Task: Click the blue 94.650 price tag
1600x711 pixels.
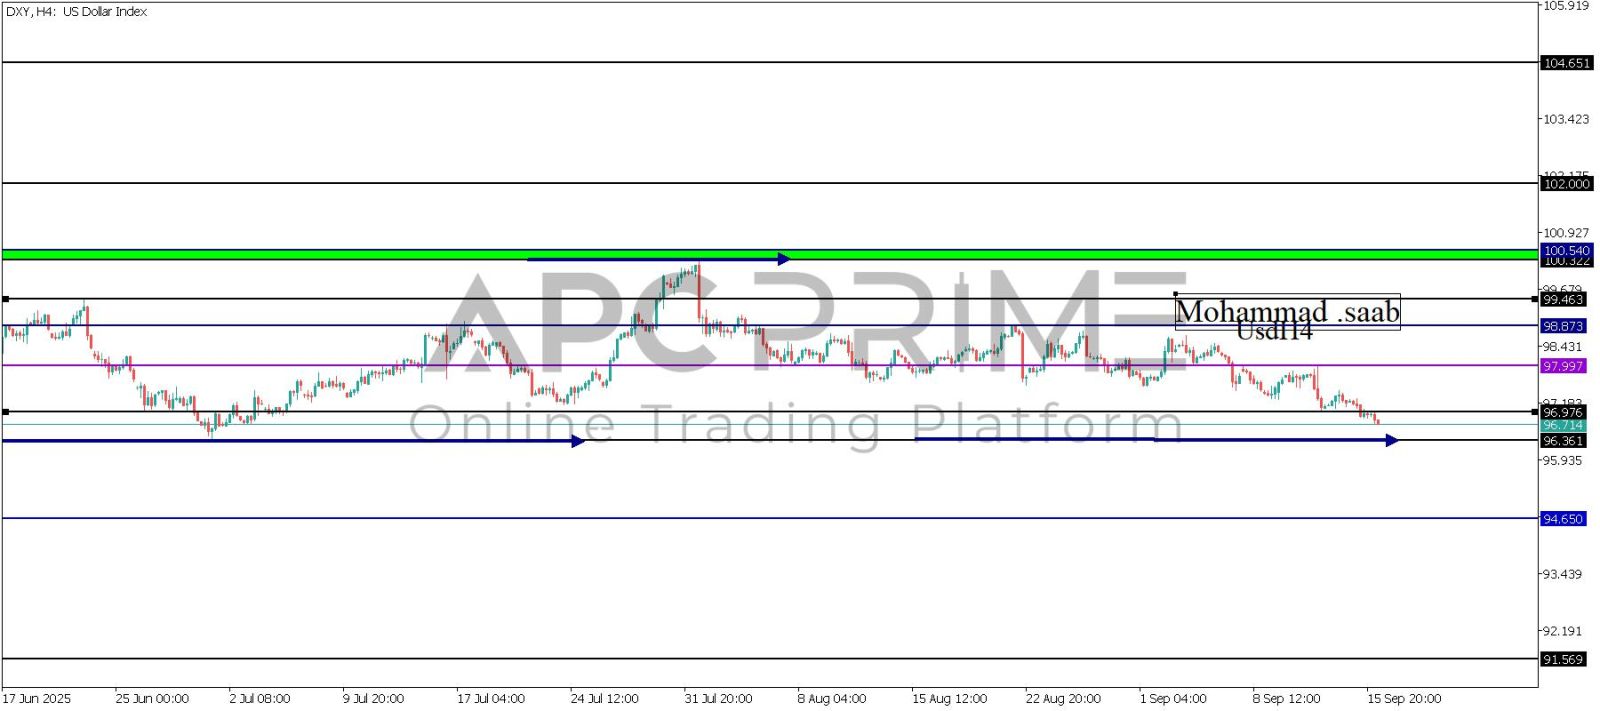Action: (x=1562, y=519)
